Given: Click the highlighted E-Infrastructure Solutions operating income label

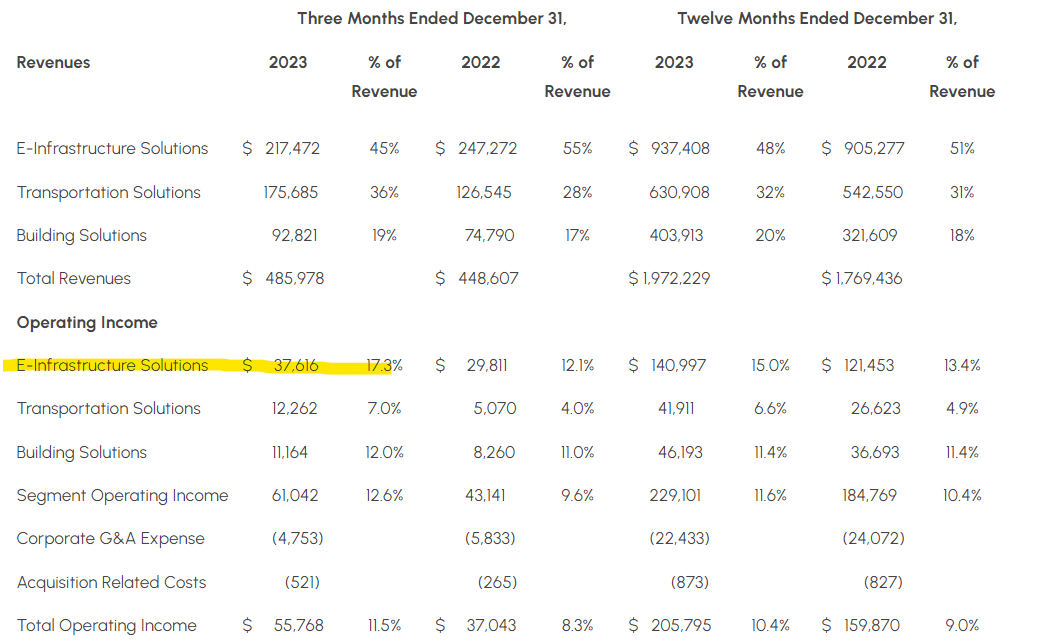Looking at the screenshot, I should click(x=112, y=366).
